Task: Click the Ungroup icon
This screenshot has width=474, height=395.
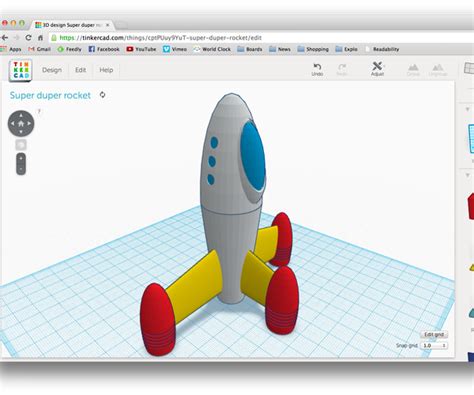Action: [x=438, y=70]
